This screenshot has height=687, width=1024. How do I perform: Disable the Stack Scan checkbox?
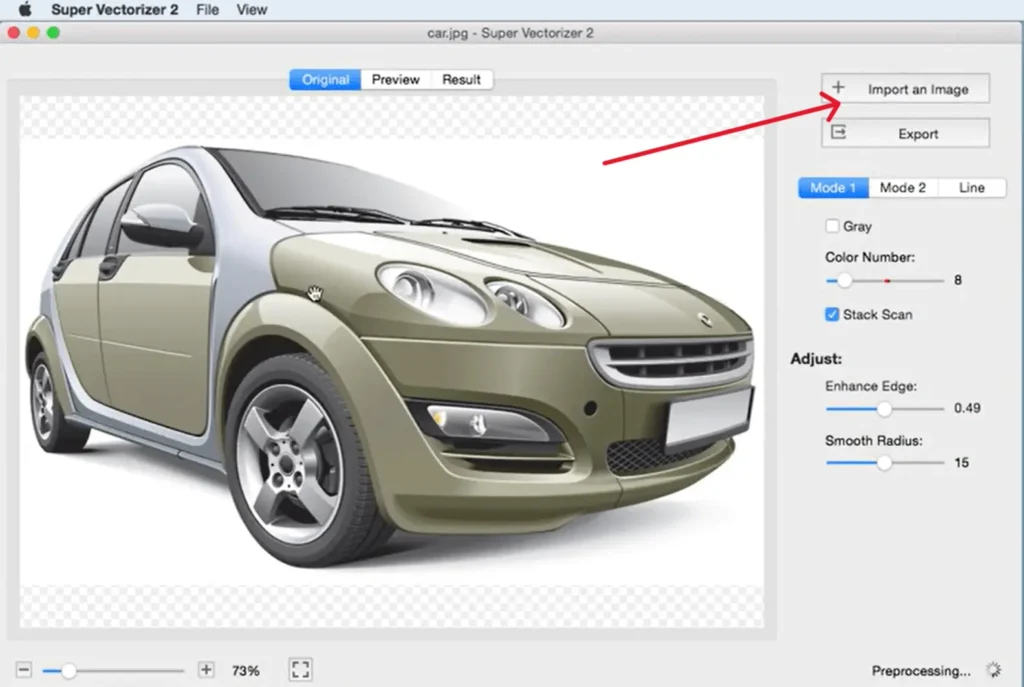point(831,314)
